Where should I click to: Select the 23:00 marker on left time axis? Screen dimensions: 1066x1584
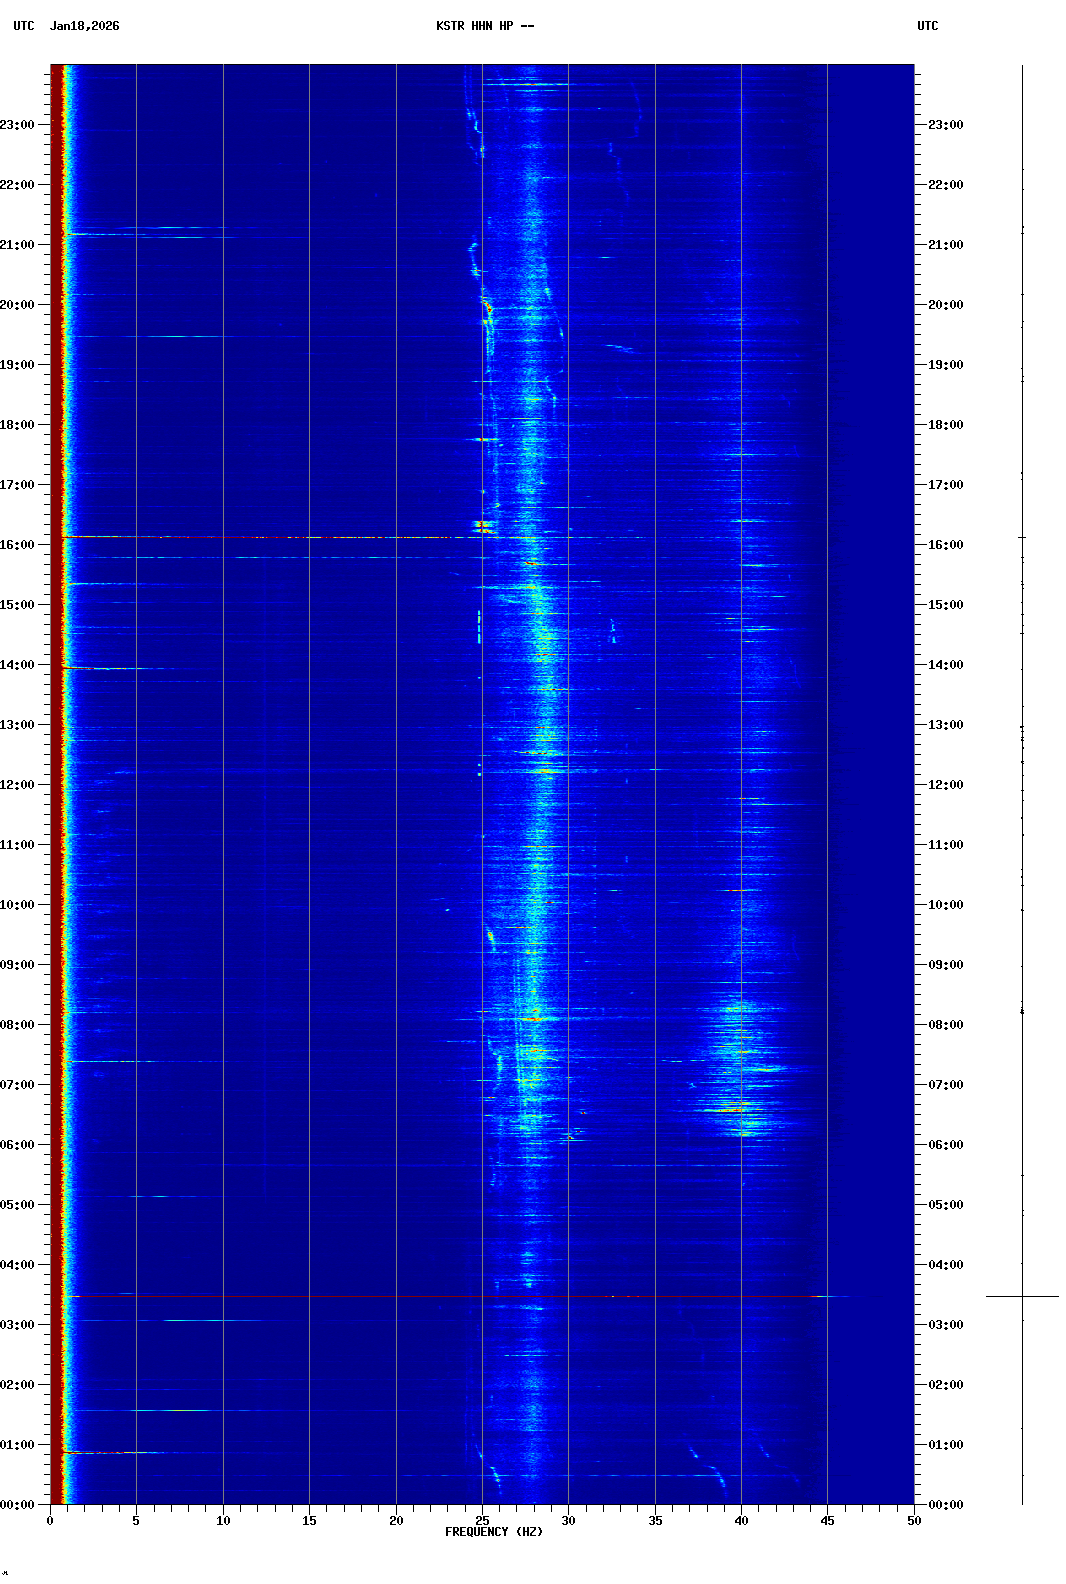pyautogui.click(x=18, y=125)
